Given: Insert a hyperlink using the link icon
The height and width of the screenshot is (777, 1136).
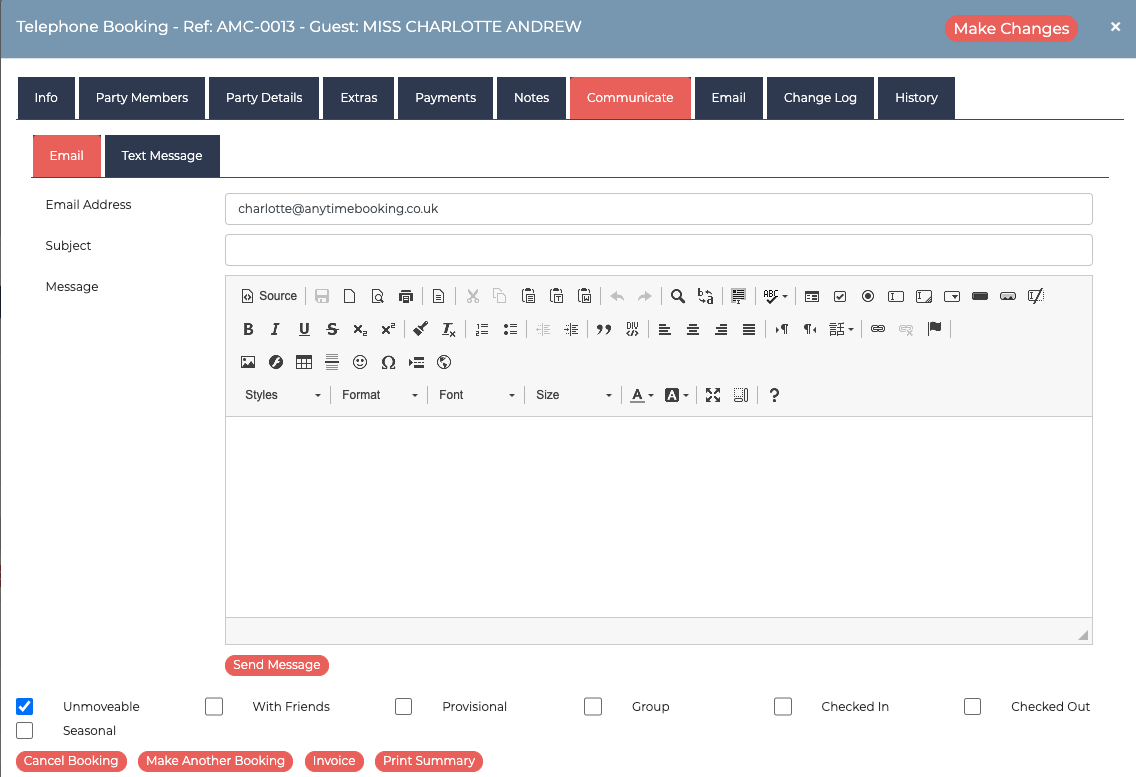Looking at the screenshot, I should (878, 329).
